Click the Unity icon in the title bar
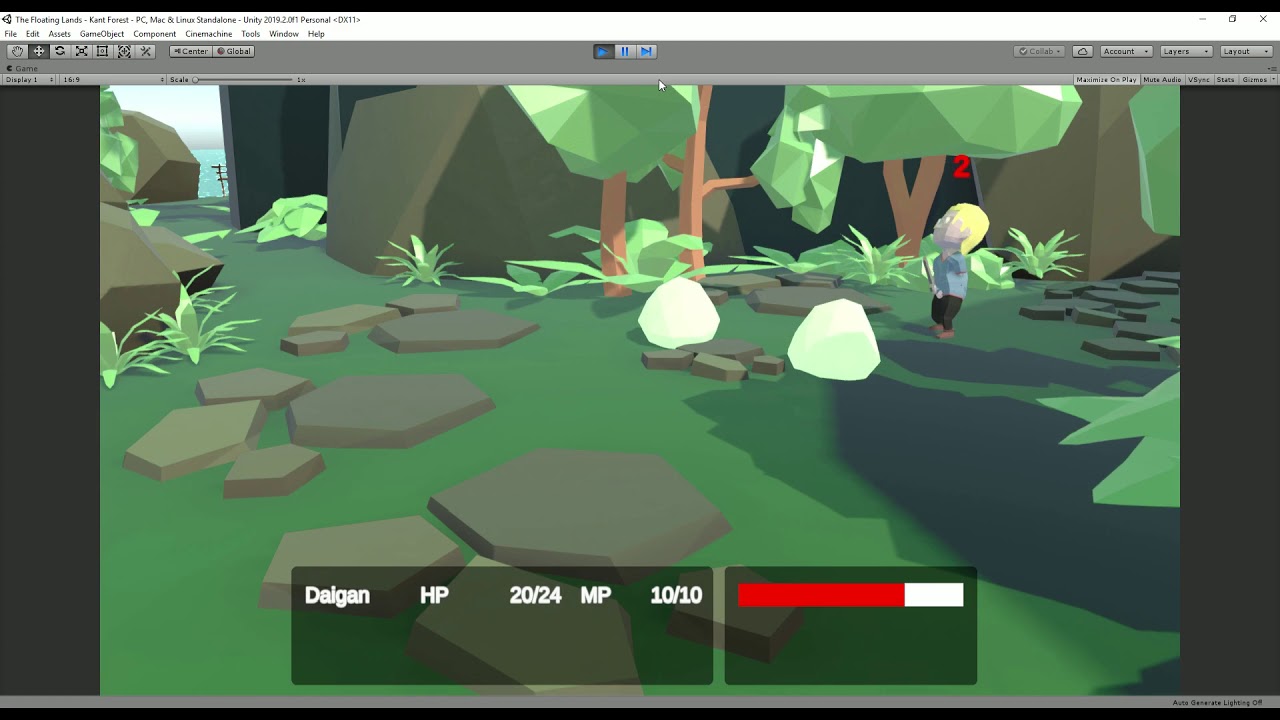This screenshot has height=720, width=1280. point(7,19)
